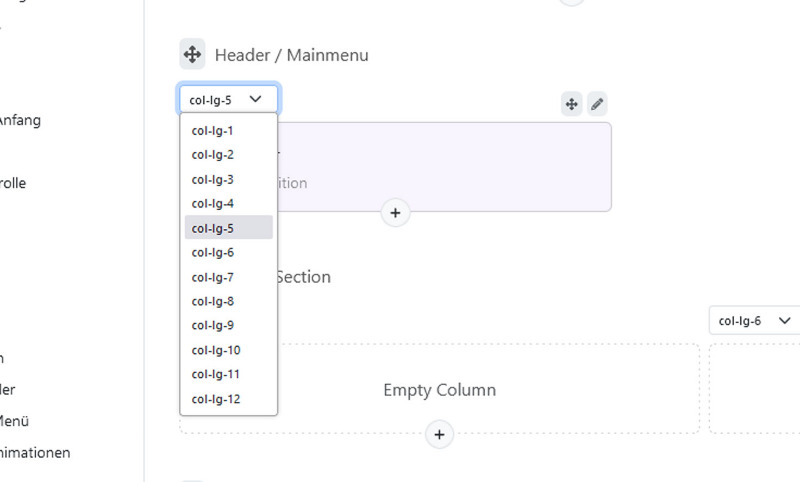The height and width of the screenshot is (482, 800).
Task: Choose col-lg-4 width option
Action: (229, 204)
